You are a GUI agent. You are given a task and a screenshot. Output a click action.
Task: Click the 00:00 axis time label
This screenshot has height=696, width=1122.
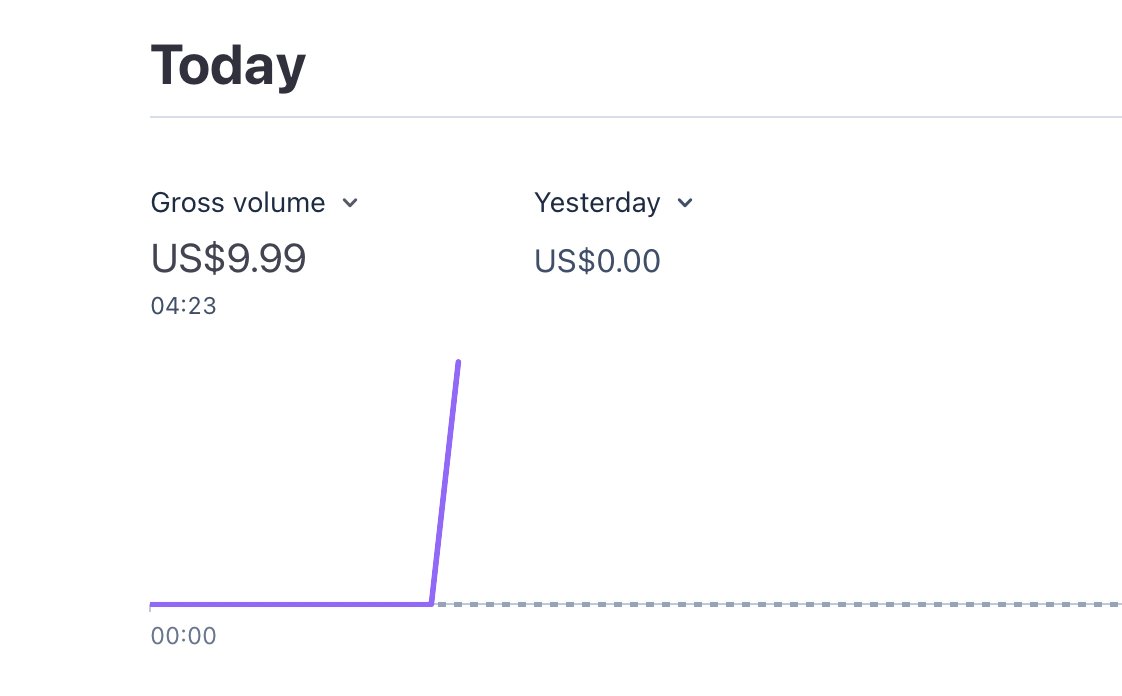pos(183,636)
